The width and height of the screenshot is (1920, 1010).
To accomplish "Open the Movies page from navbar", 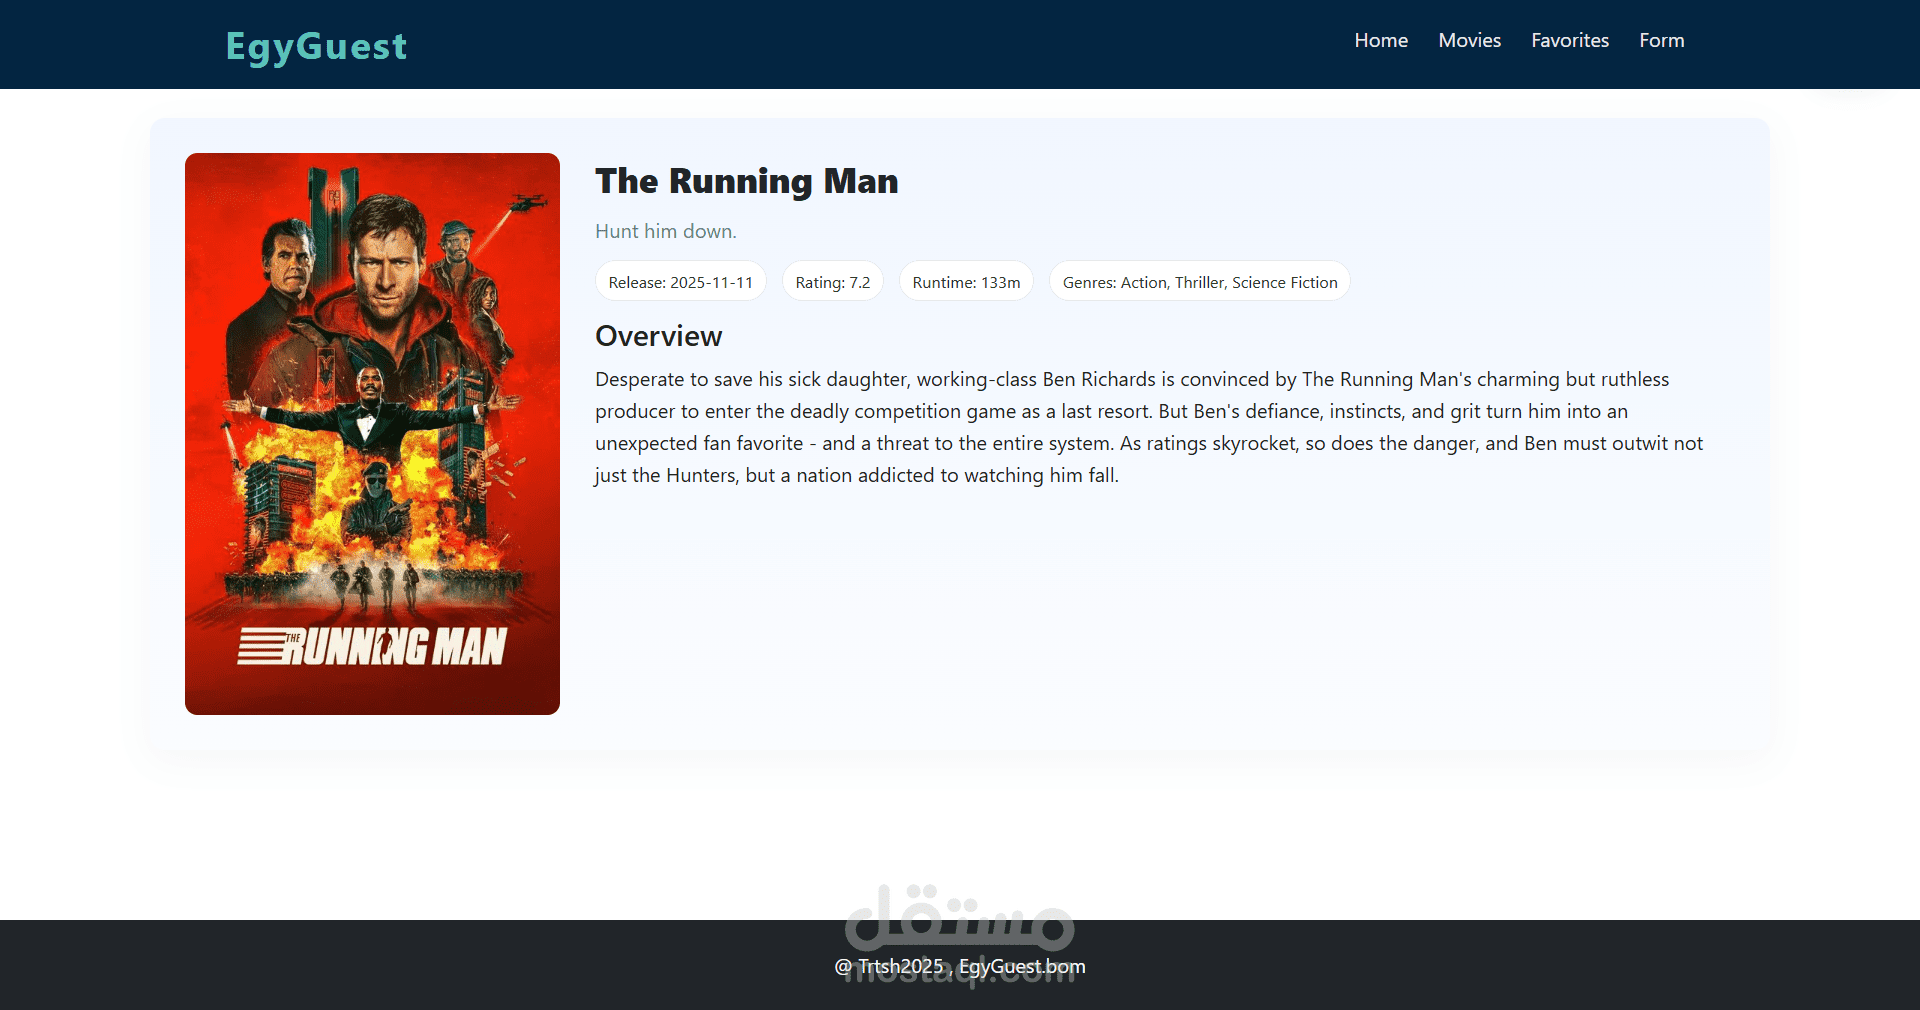I will click(x=1469, y=41).
